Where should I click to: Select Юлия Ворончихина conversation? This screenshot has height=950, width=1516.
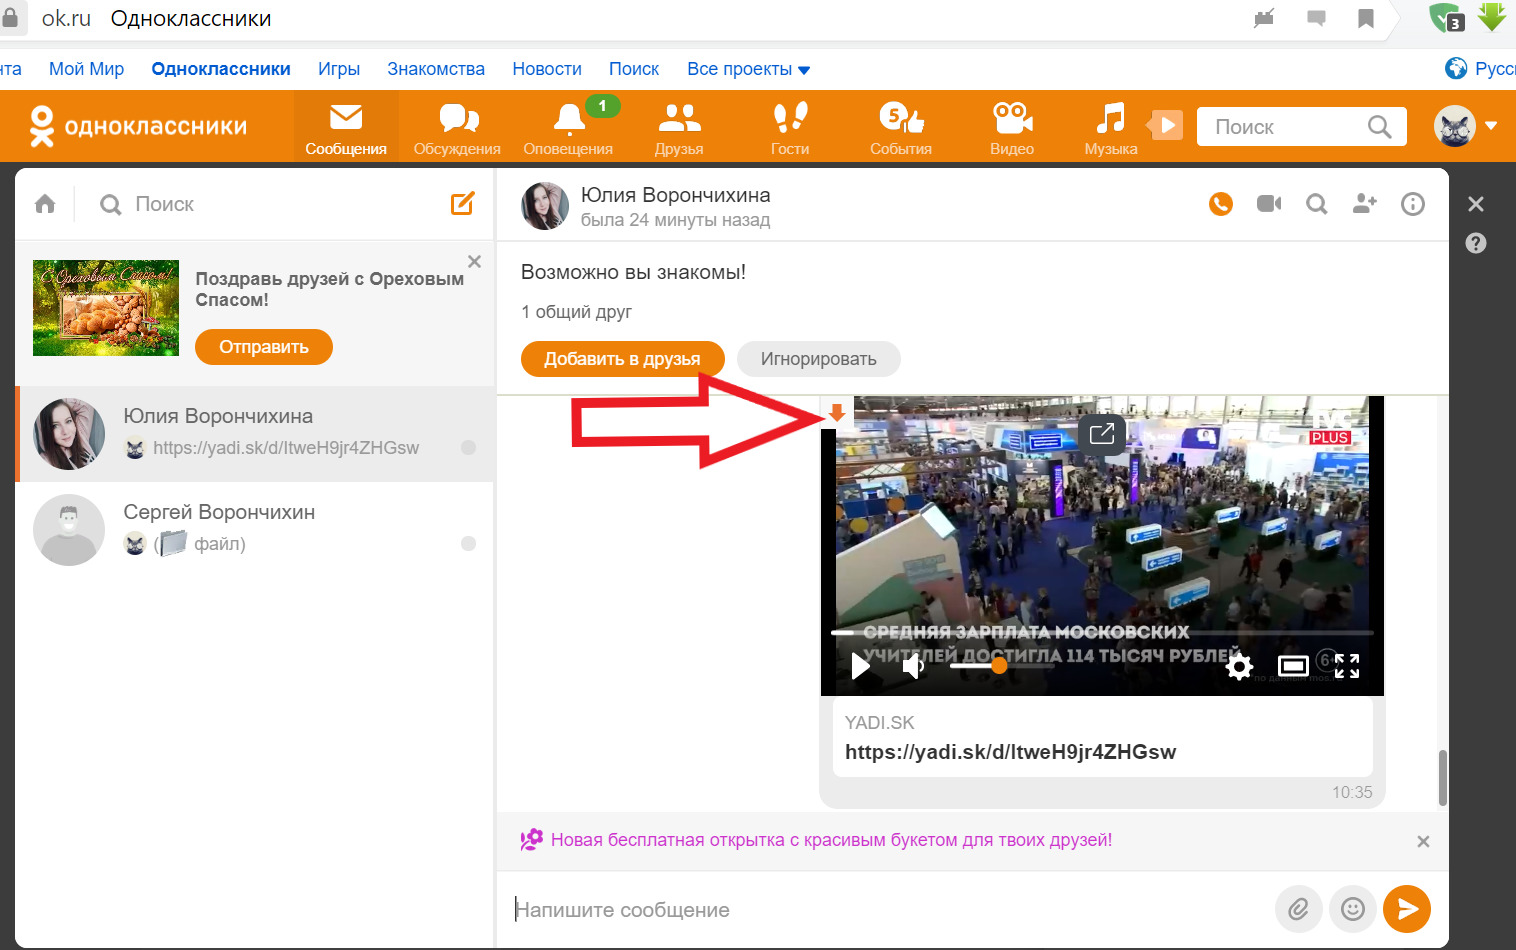pos(255,434)
